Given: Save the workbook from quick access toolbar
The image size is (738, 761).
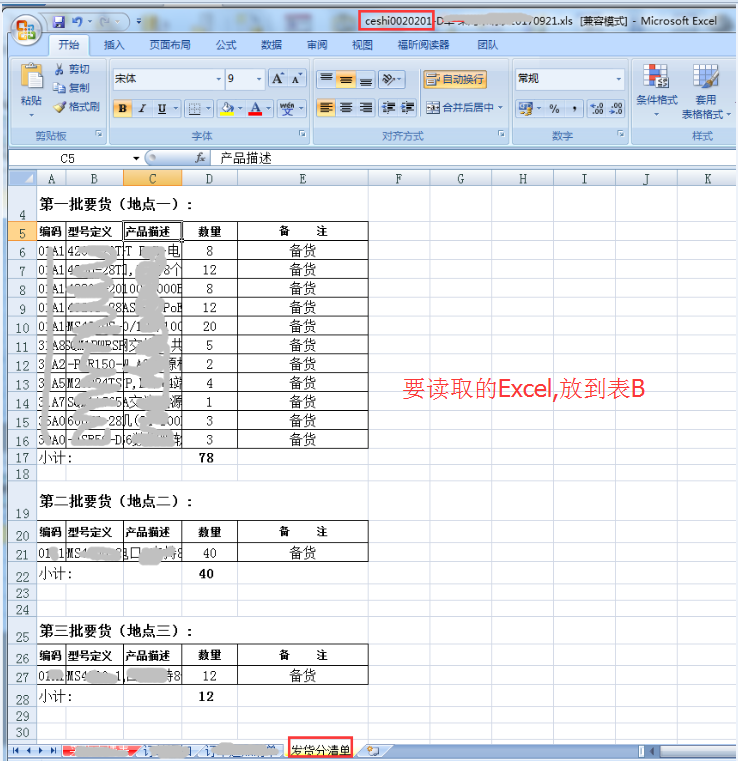Looking at the screenshot, I should click(x=59, y=22).
